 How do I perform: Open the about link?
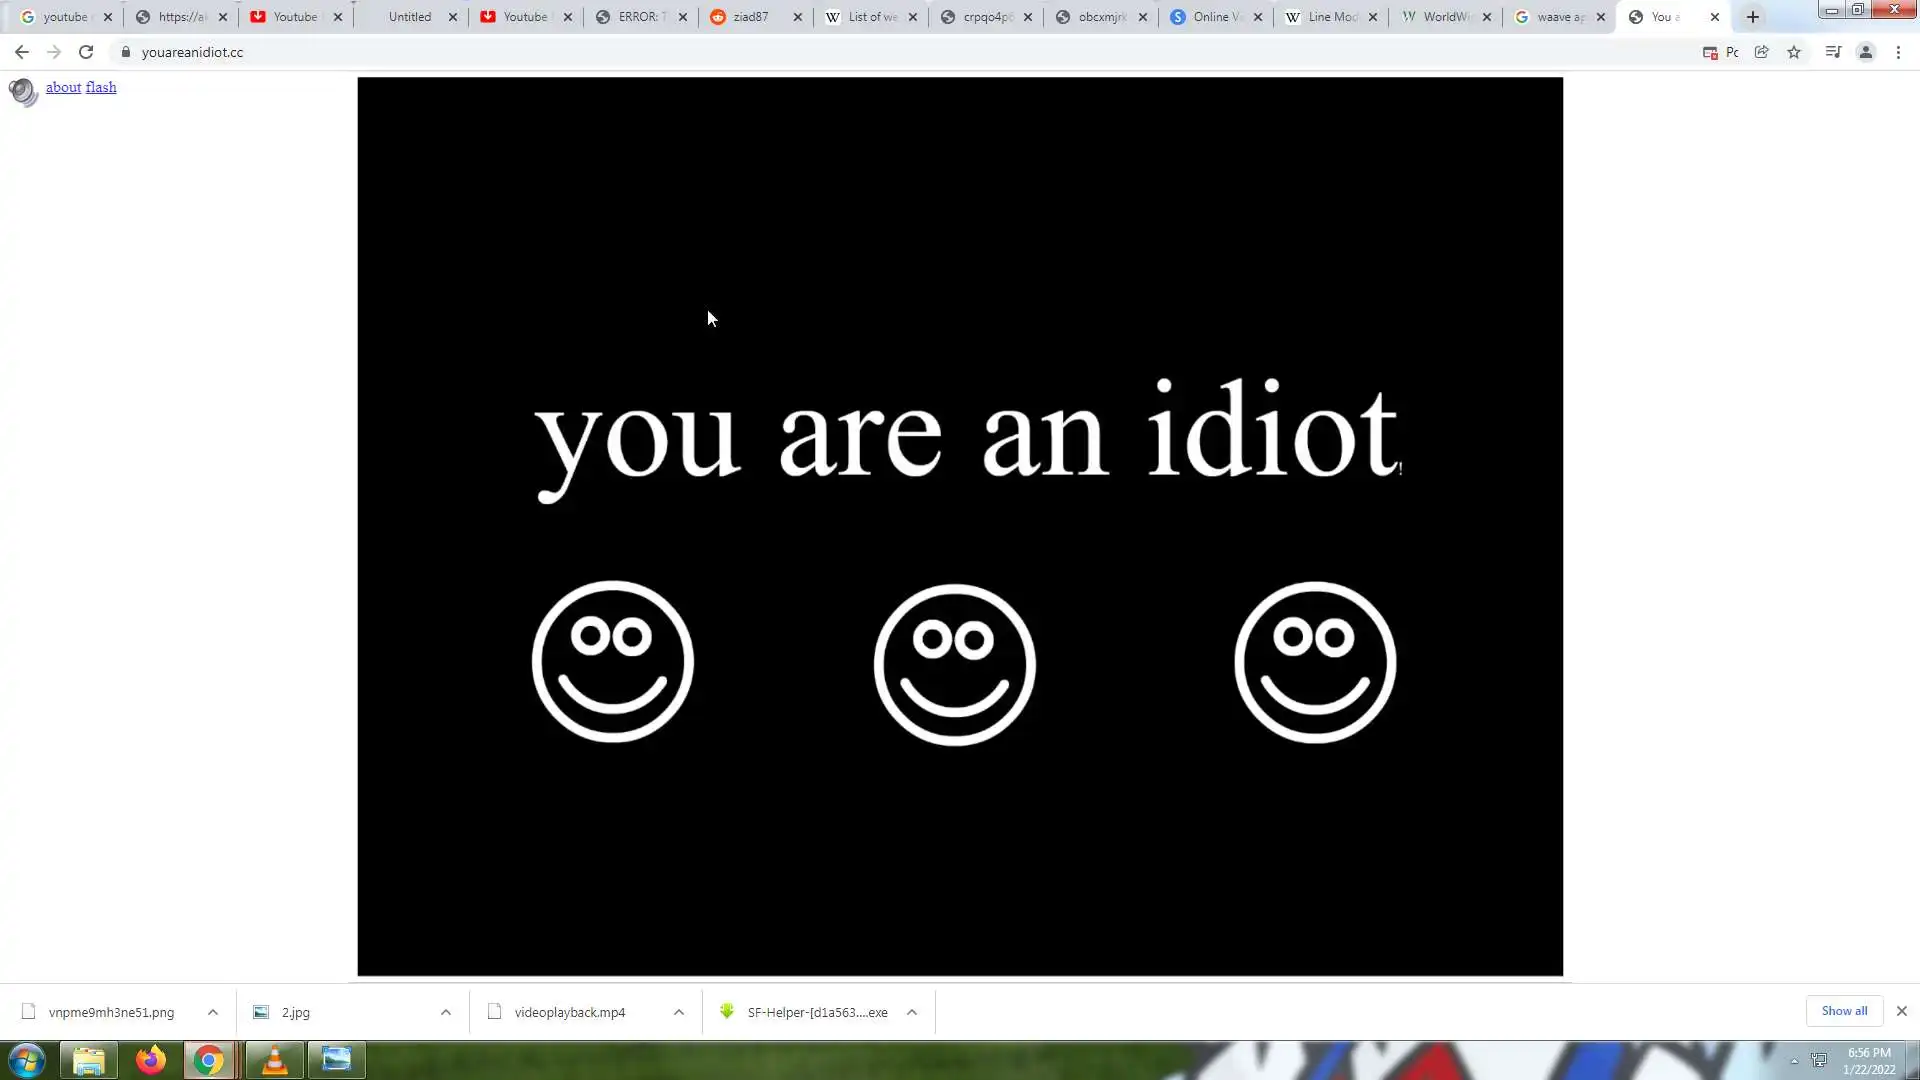(x=63, y=88)
